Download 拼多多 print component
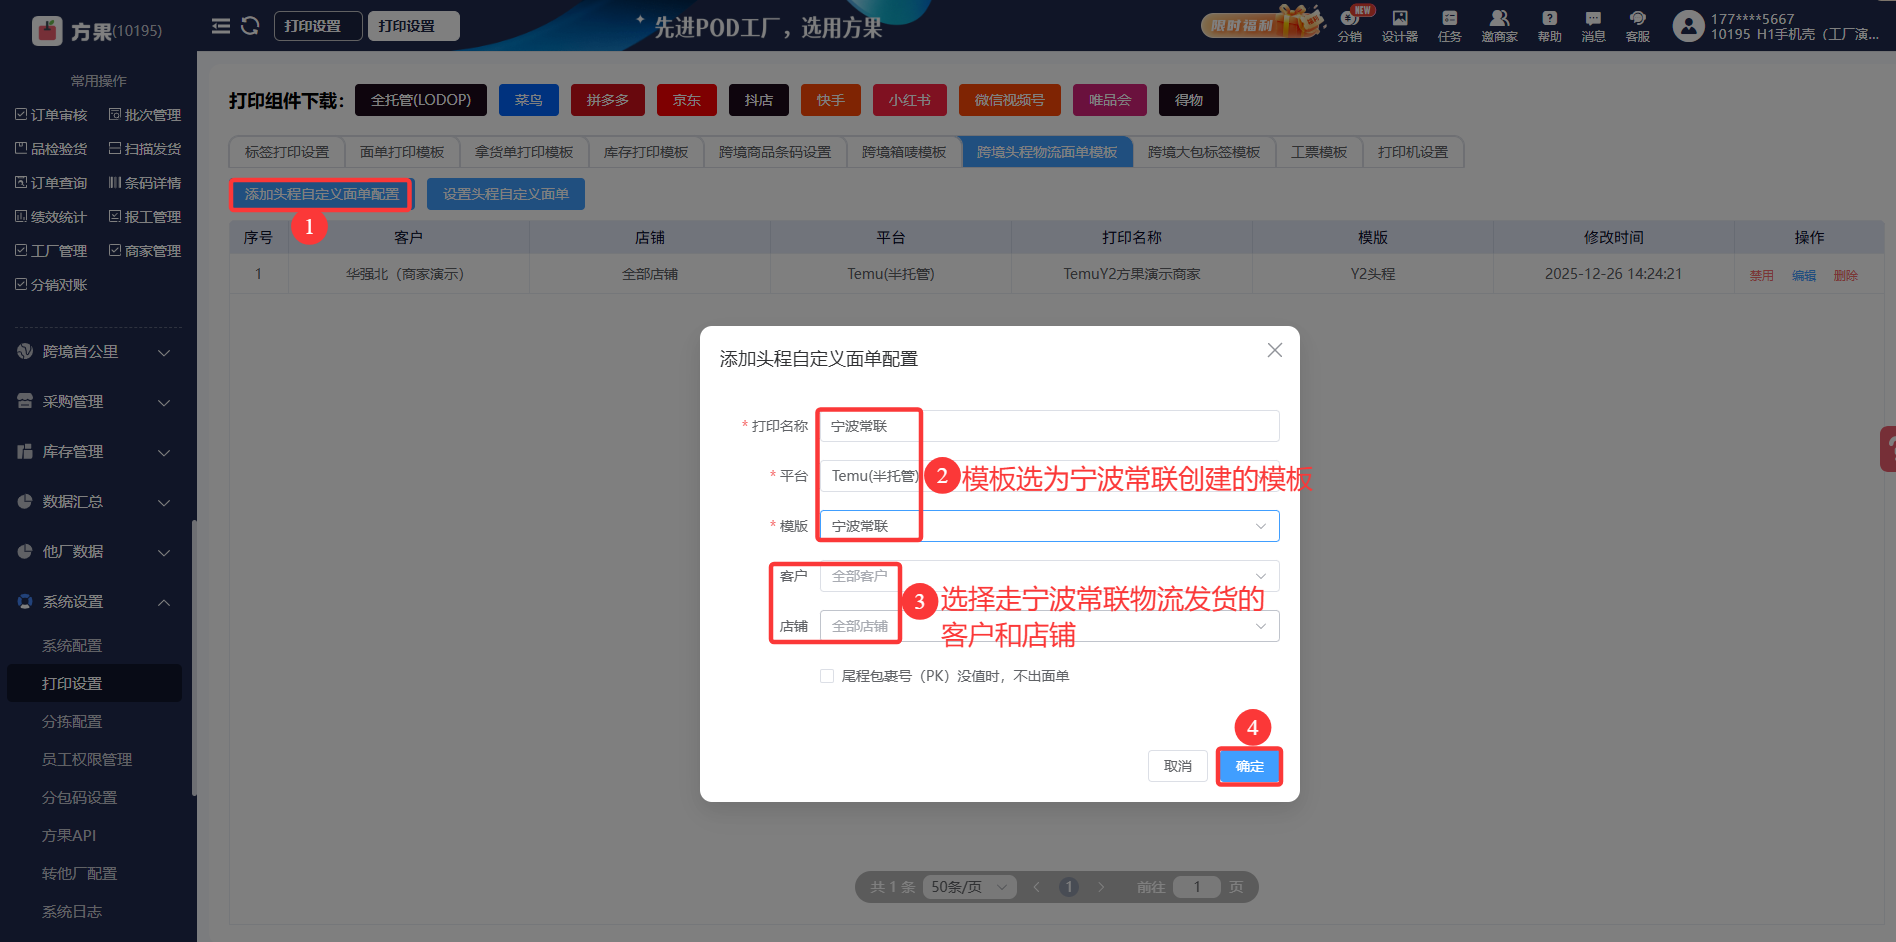The image size is (1896, 942). 608,100
